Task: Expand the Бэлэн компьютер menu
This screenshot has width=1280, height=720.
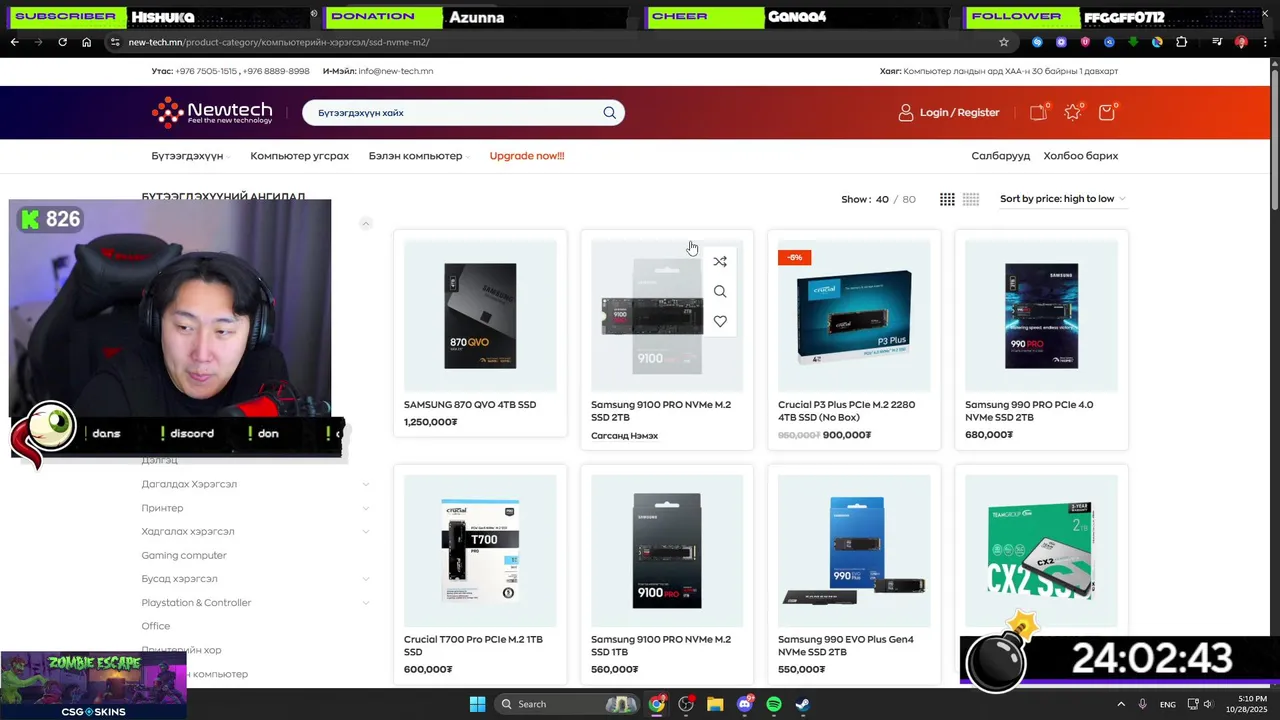Action: (x=419, y=156)
